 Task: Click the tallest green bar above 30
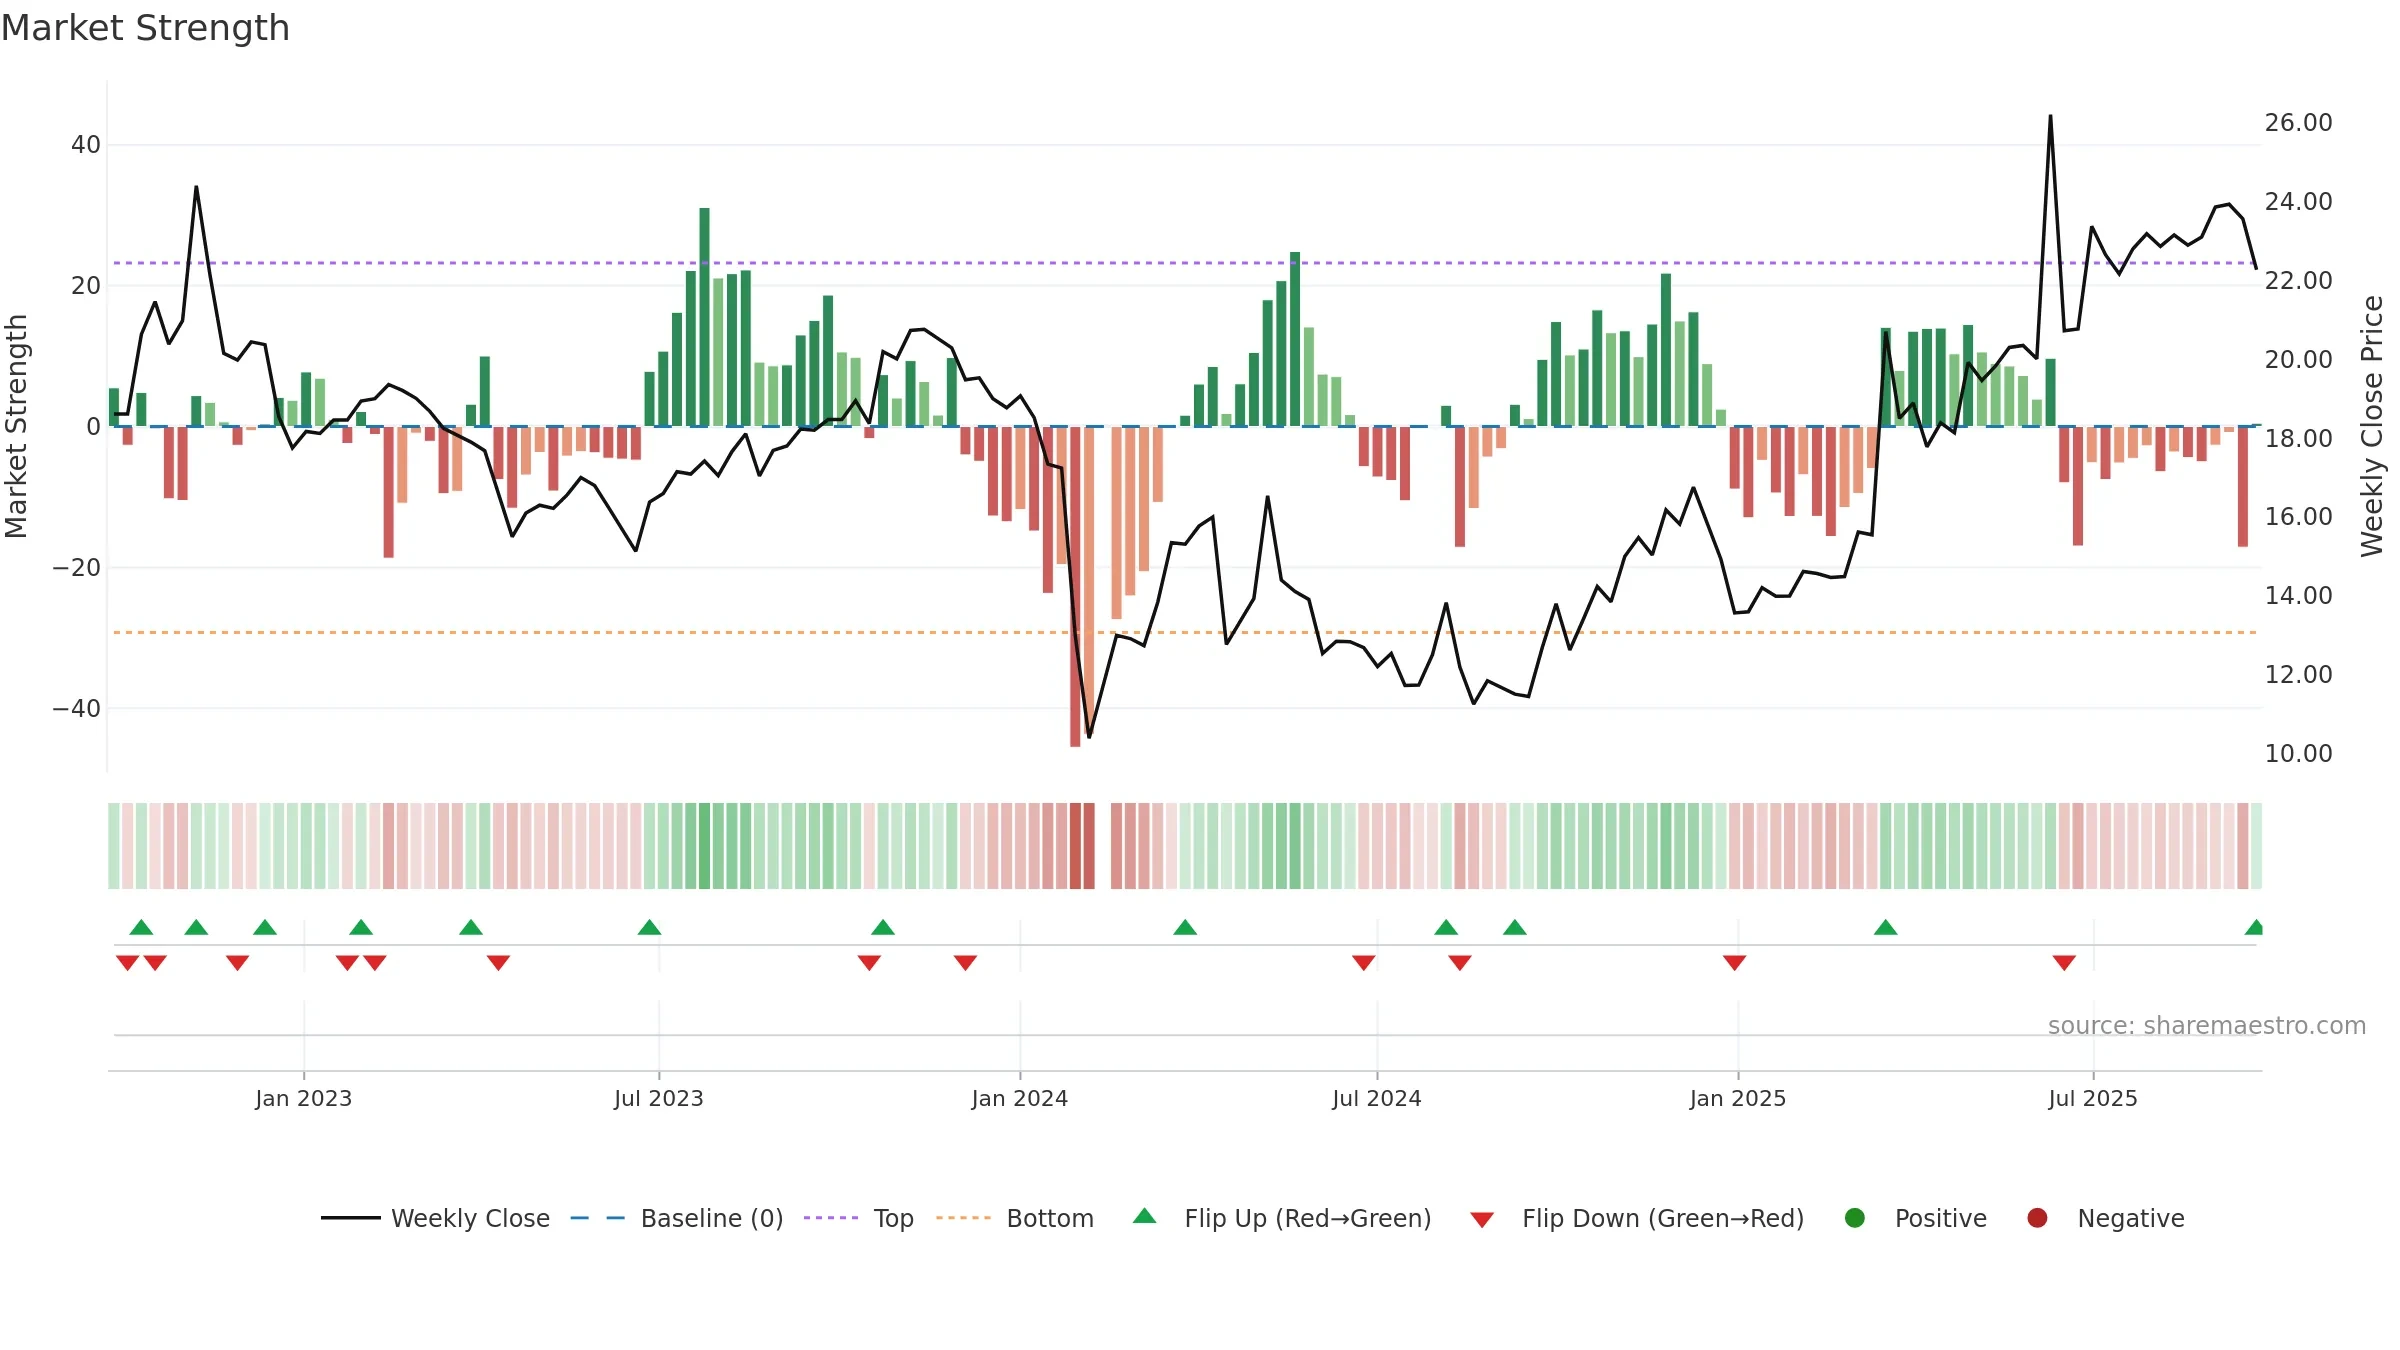[x=704, y=317]
